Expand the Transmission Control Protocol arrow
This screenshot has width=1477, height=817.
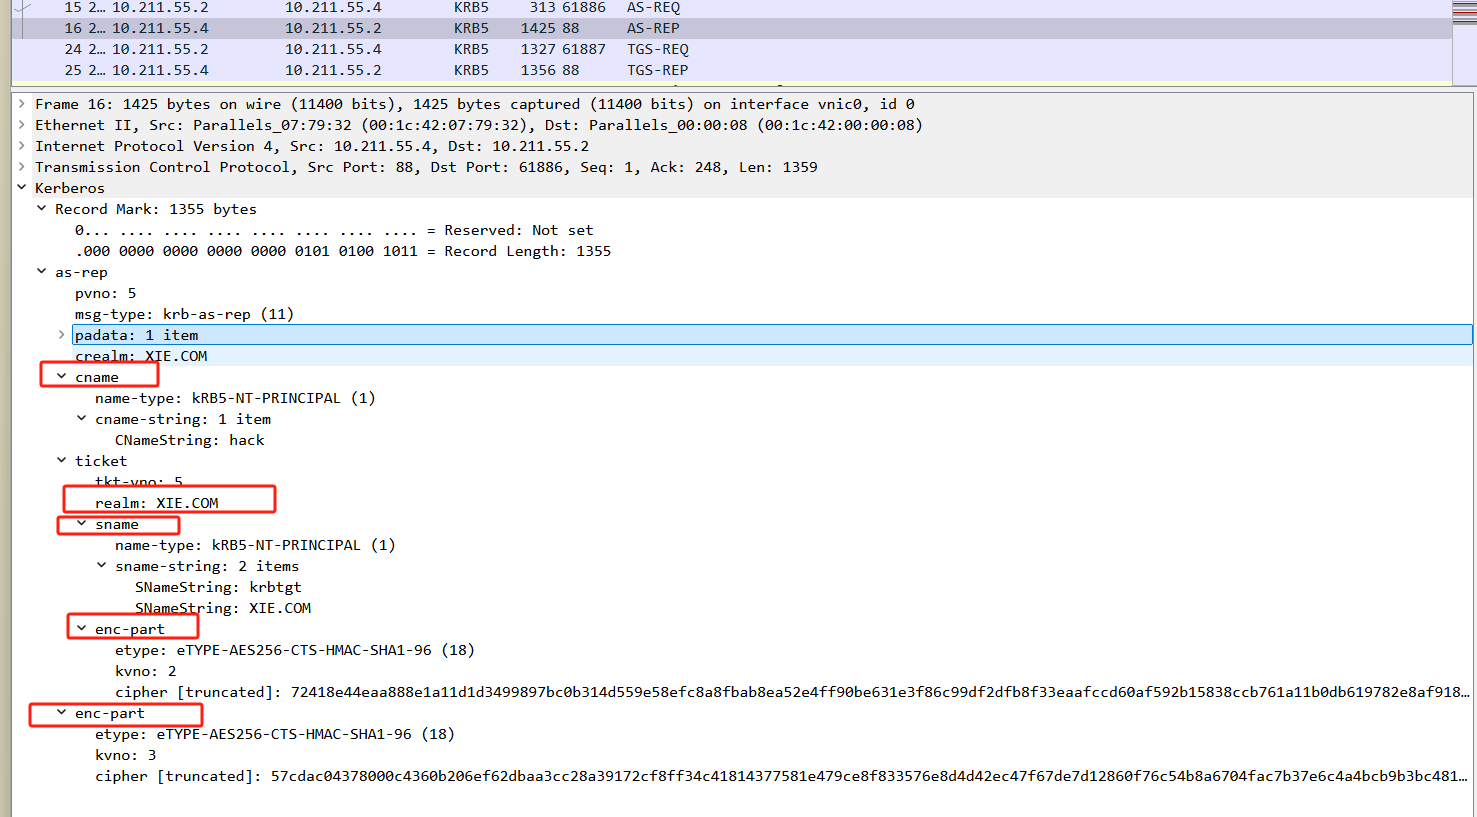click(21, 167)
